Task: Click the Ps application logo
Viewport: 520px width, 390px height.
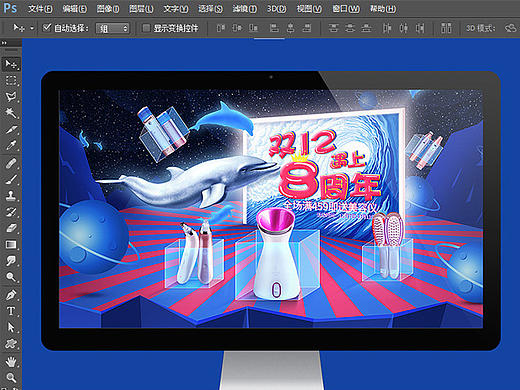Action: (x=10, y=8)
